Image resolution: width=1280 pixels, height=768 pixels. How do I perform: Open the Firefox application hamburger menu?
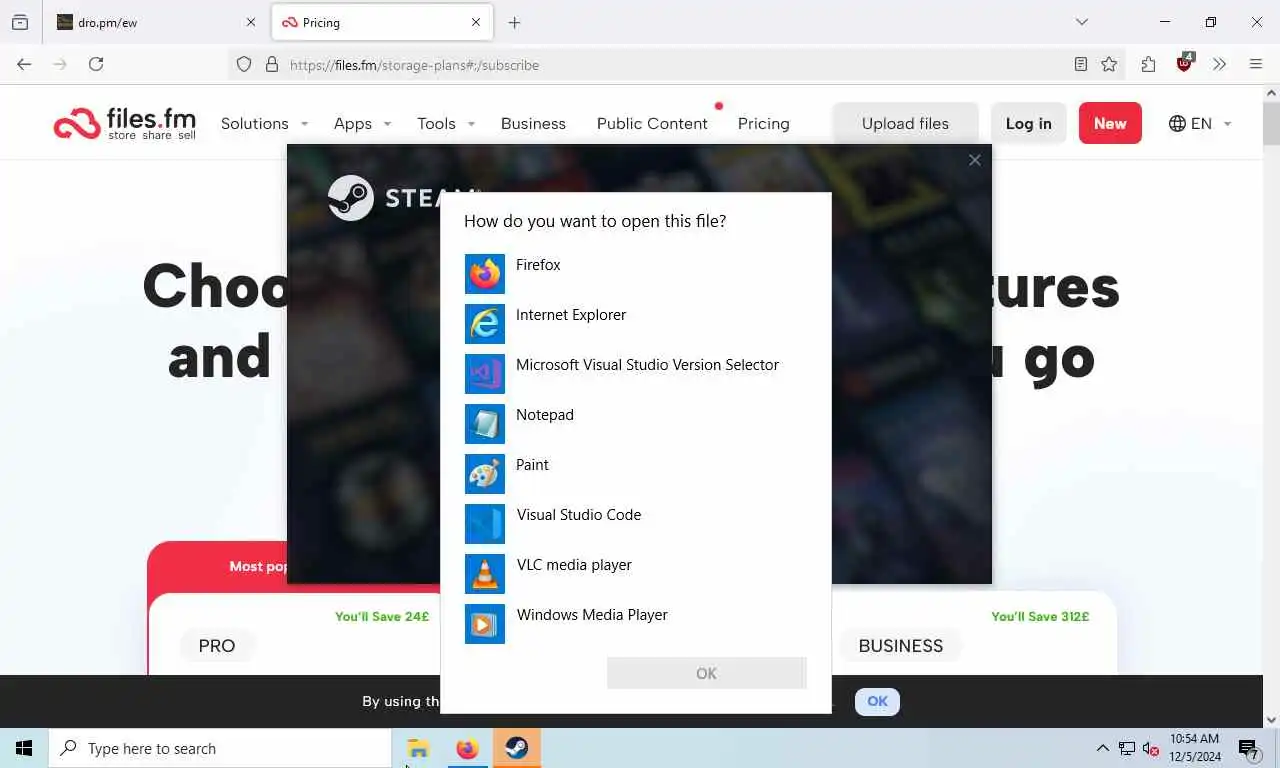(1256, 64)
